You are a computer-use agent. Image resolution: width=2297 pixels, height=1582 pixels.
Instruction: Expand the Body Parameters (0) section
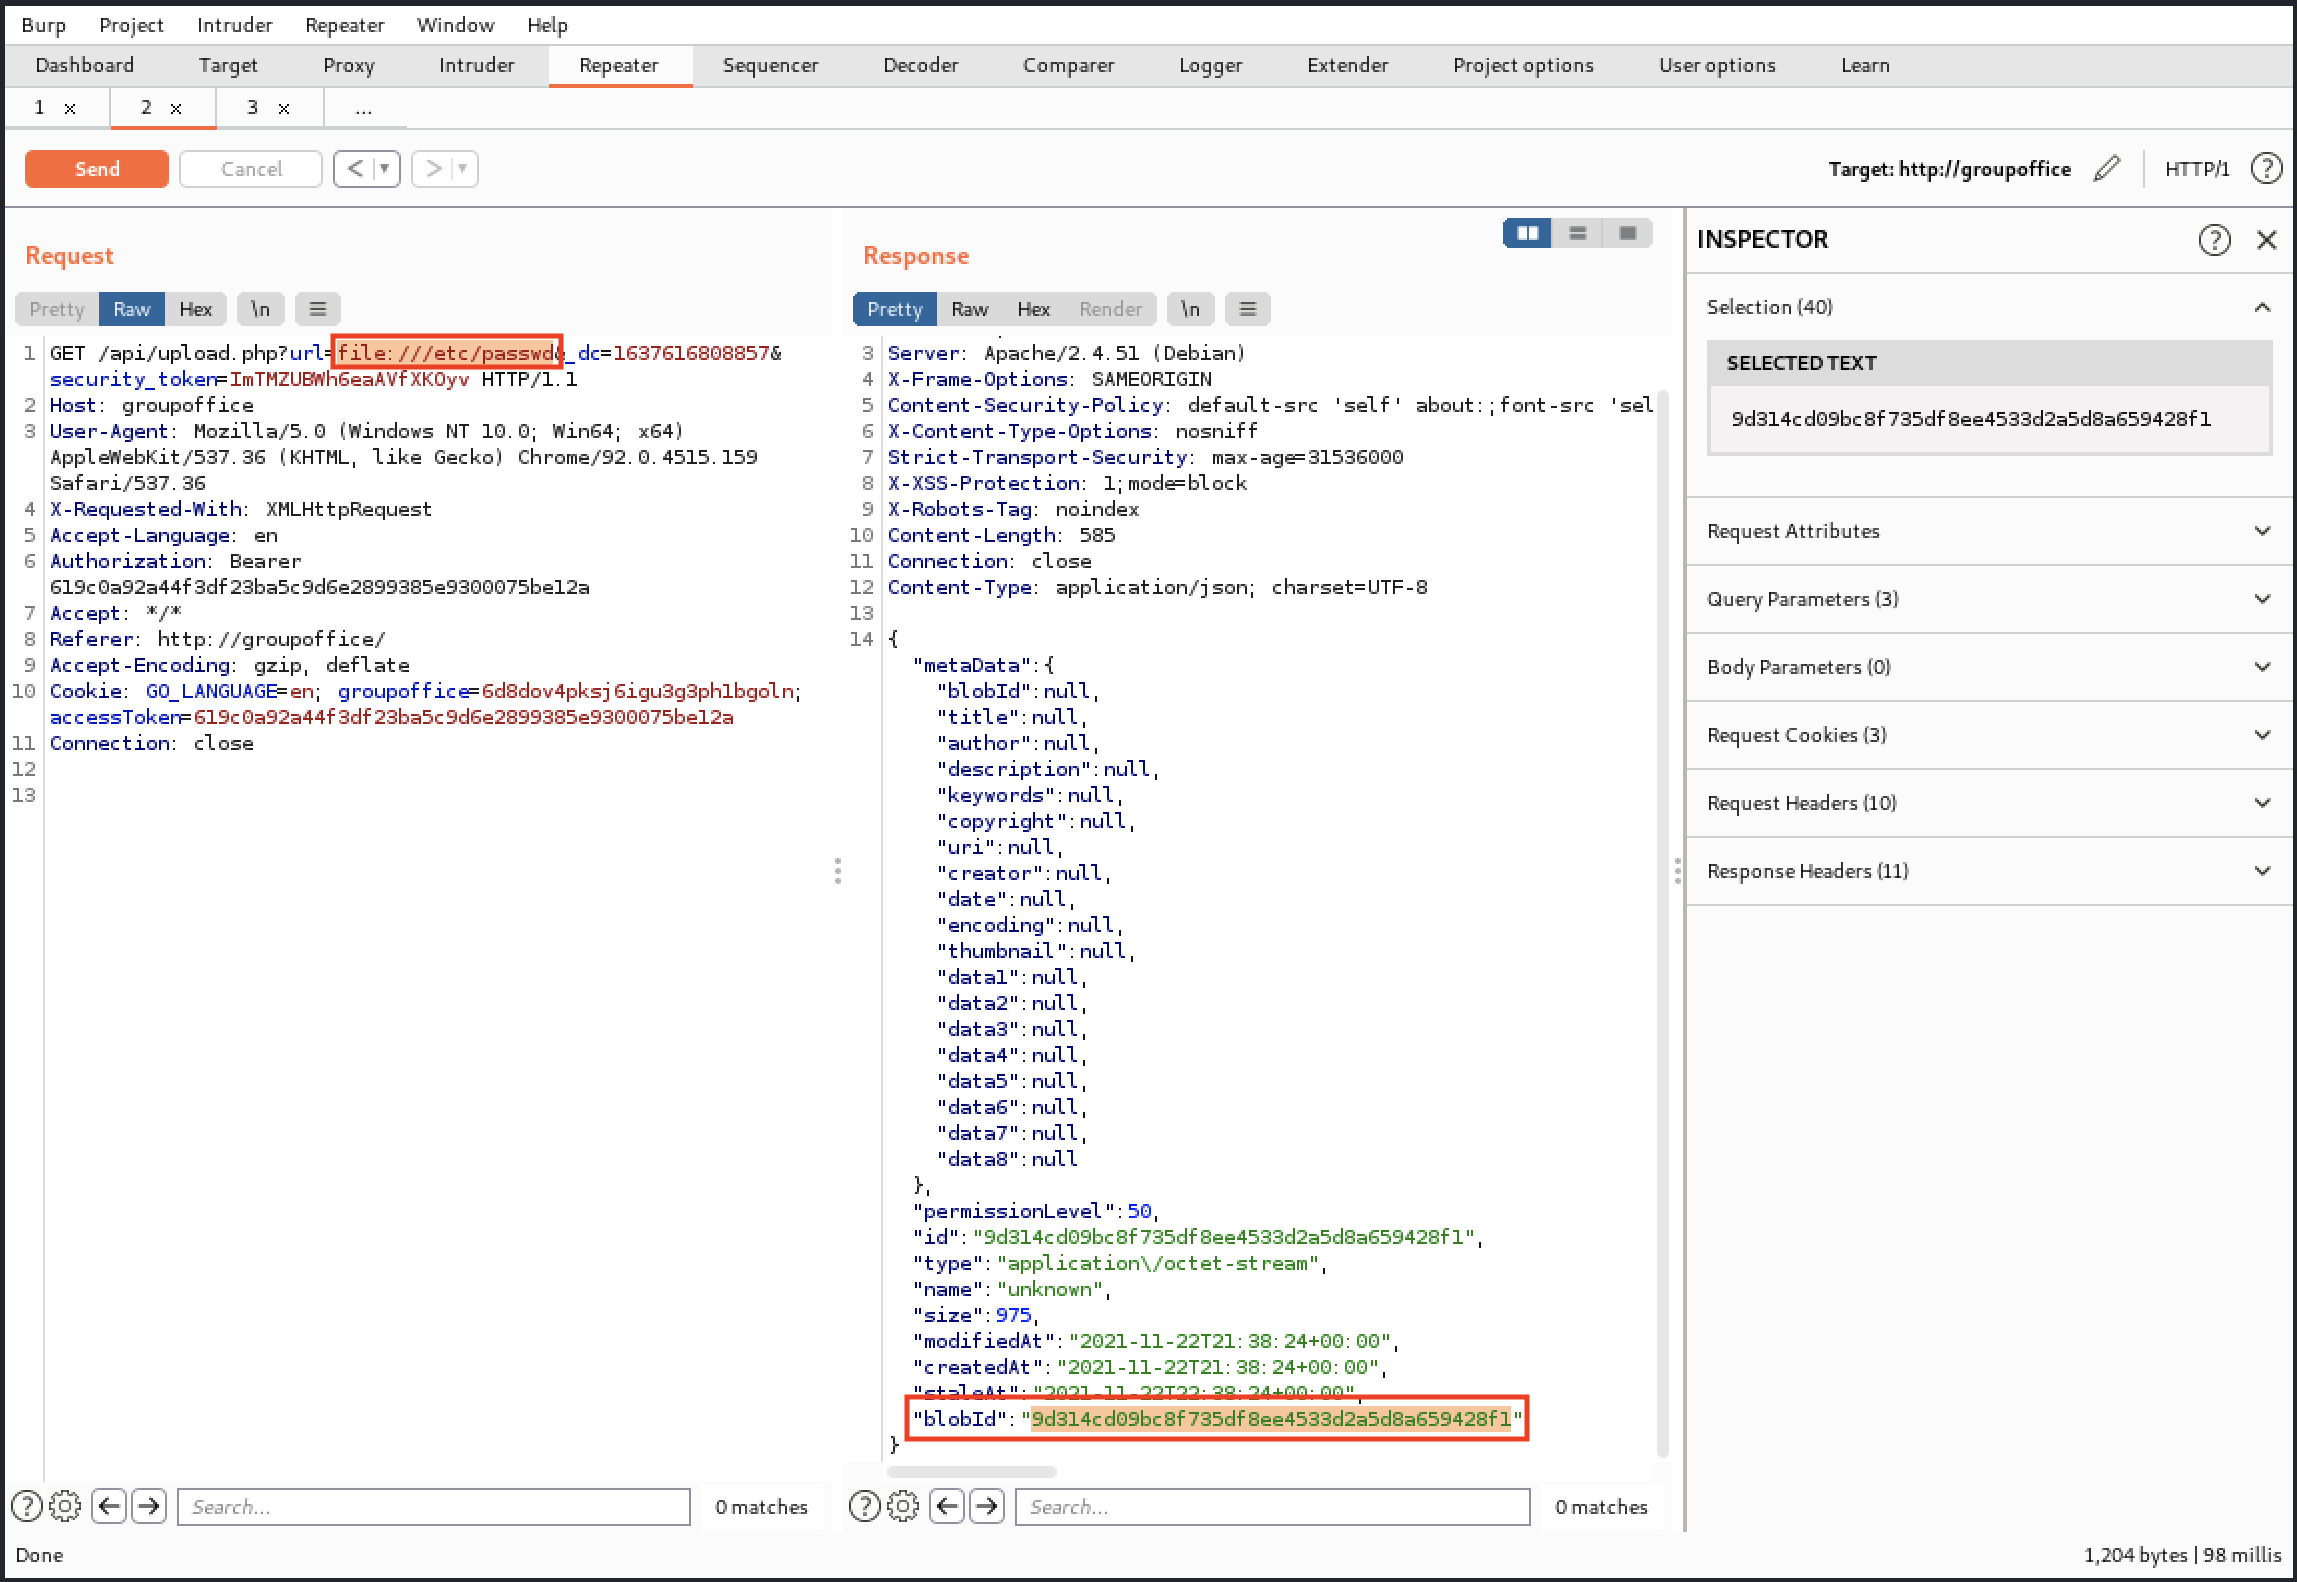coord(1988,667)
